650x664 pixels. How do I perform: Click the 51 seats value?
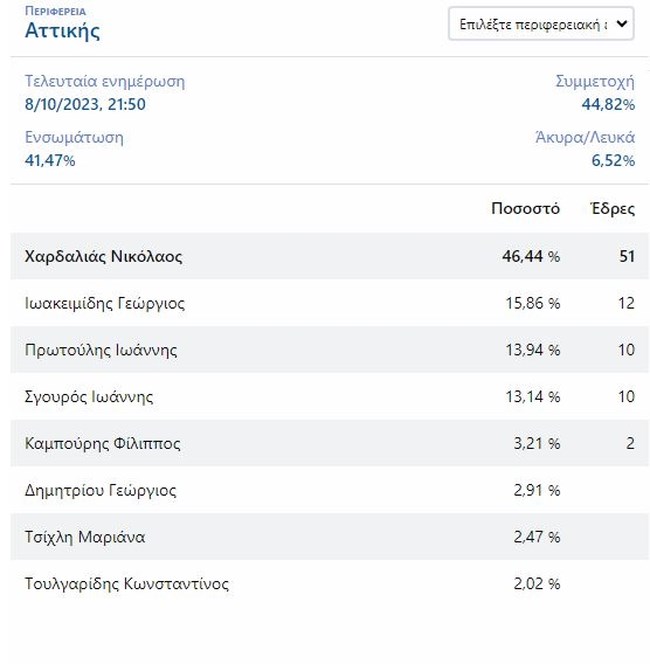pos(626,256)
